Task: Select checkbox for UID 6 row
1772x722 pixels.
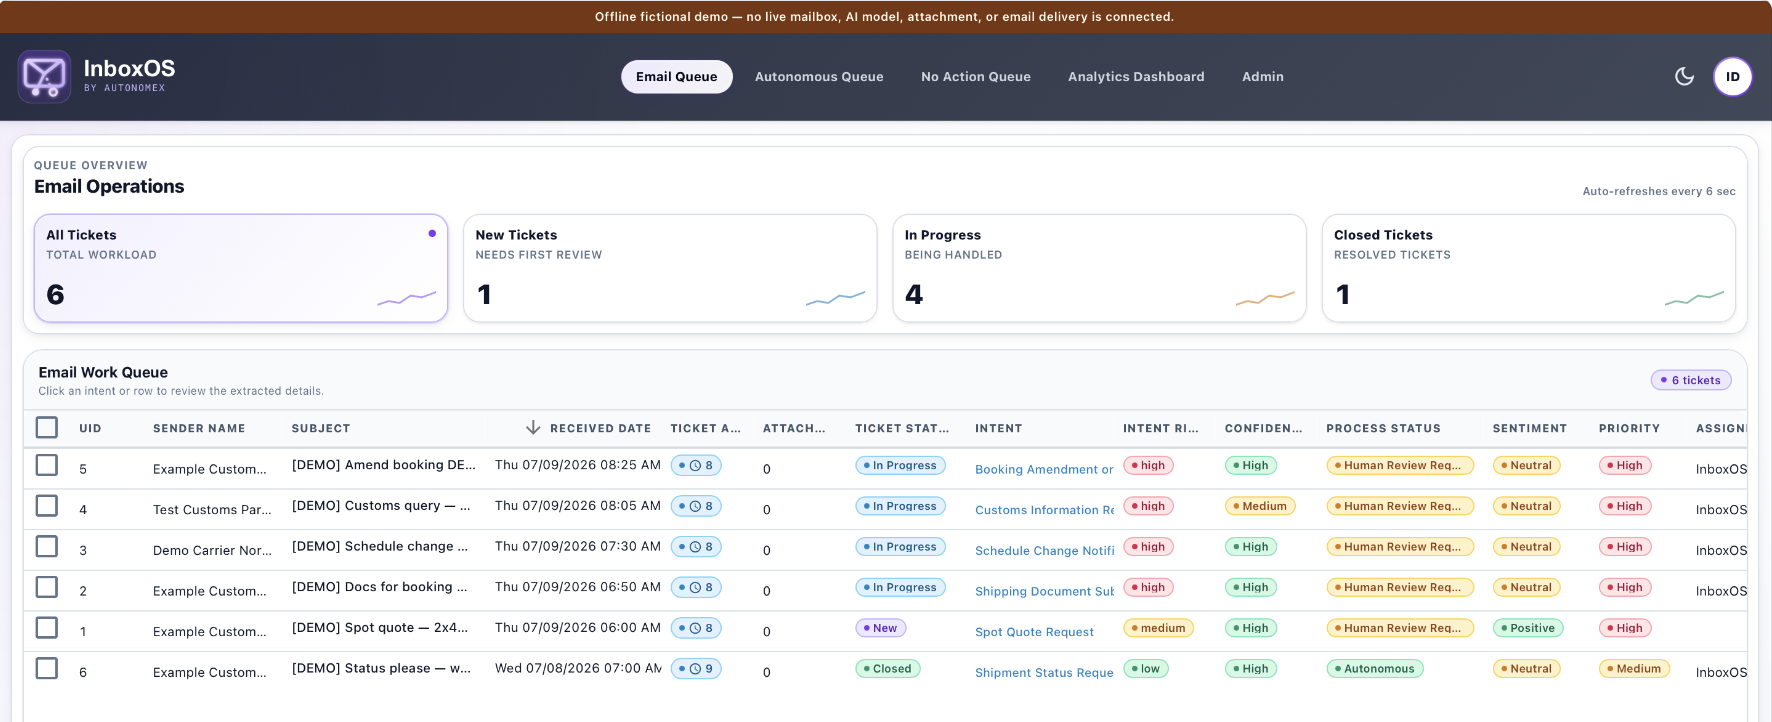Action: coord(47,668)
